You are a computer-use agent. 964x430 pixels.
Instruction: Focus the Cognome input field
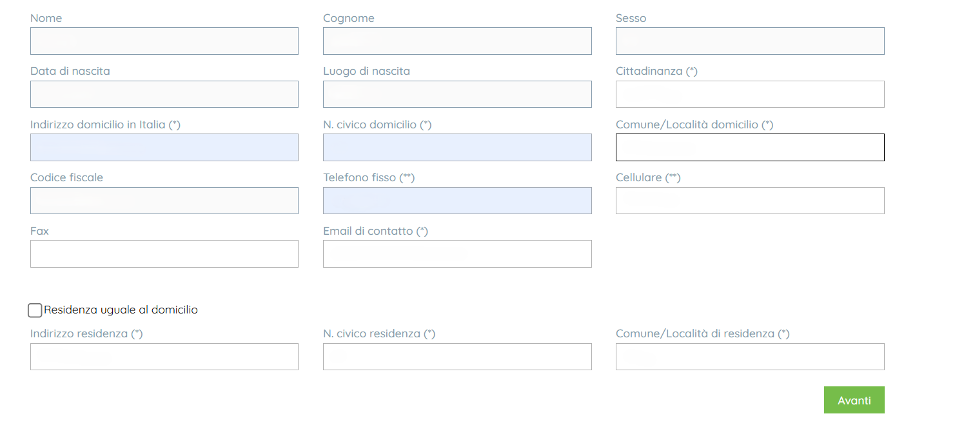(457, 41)
